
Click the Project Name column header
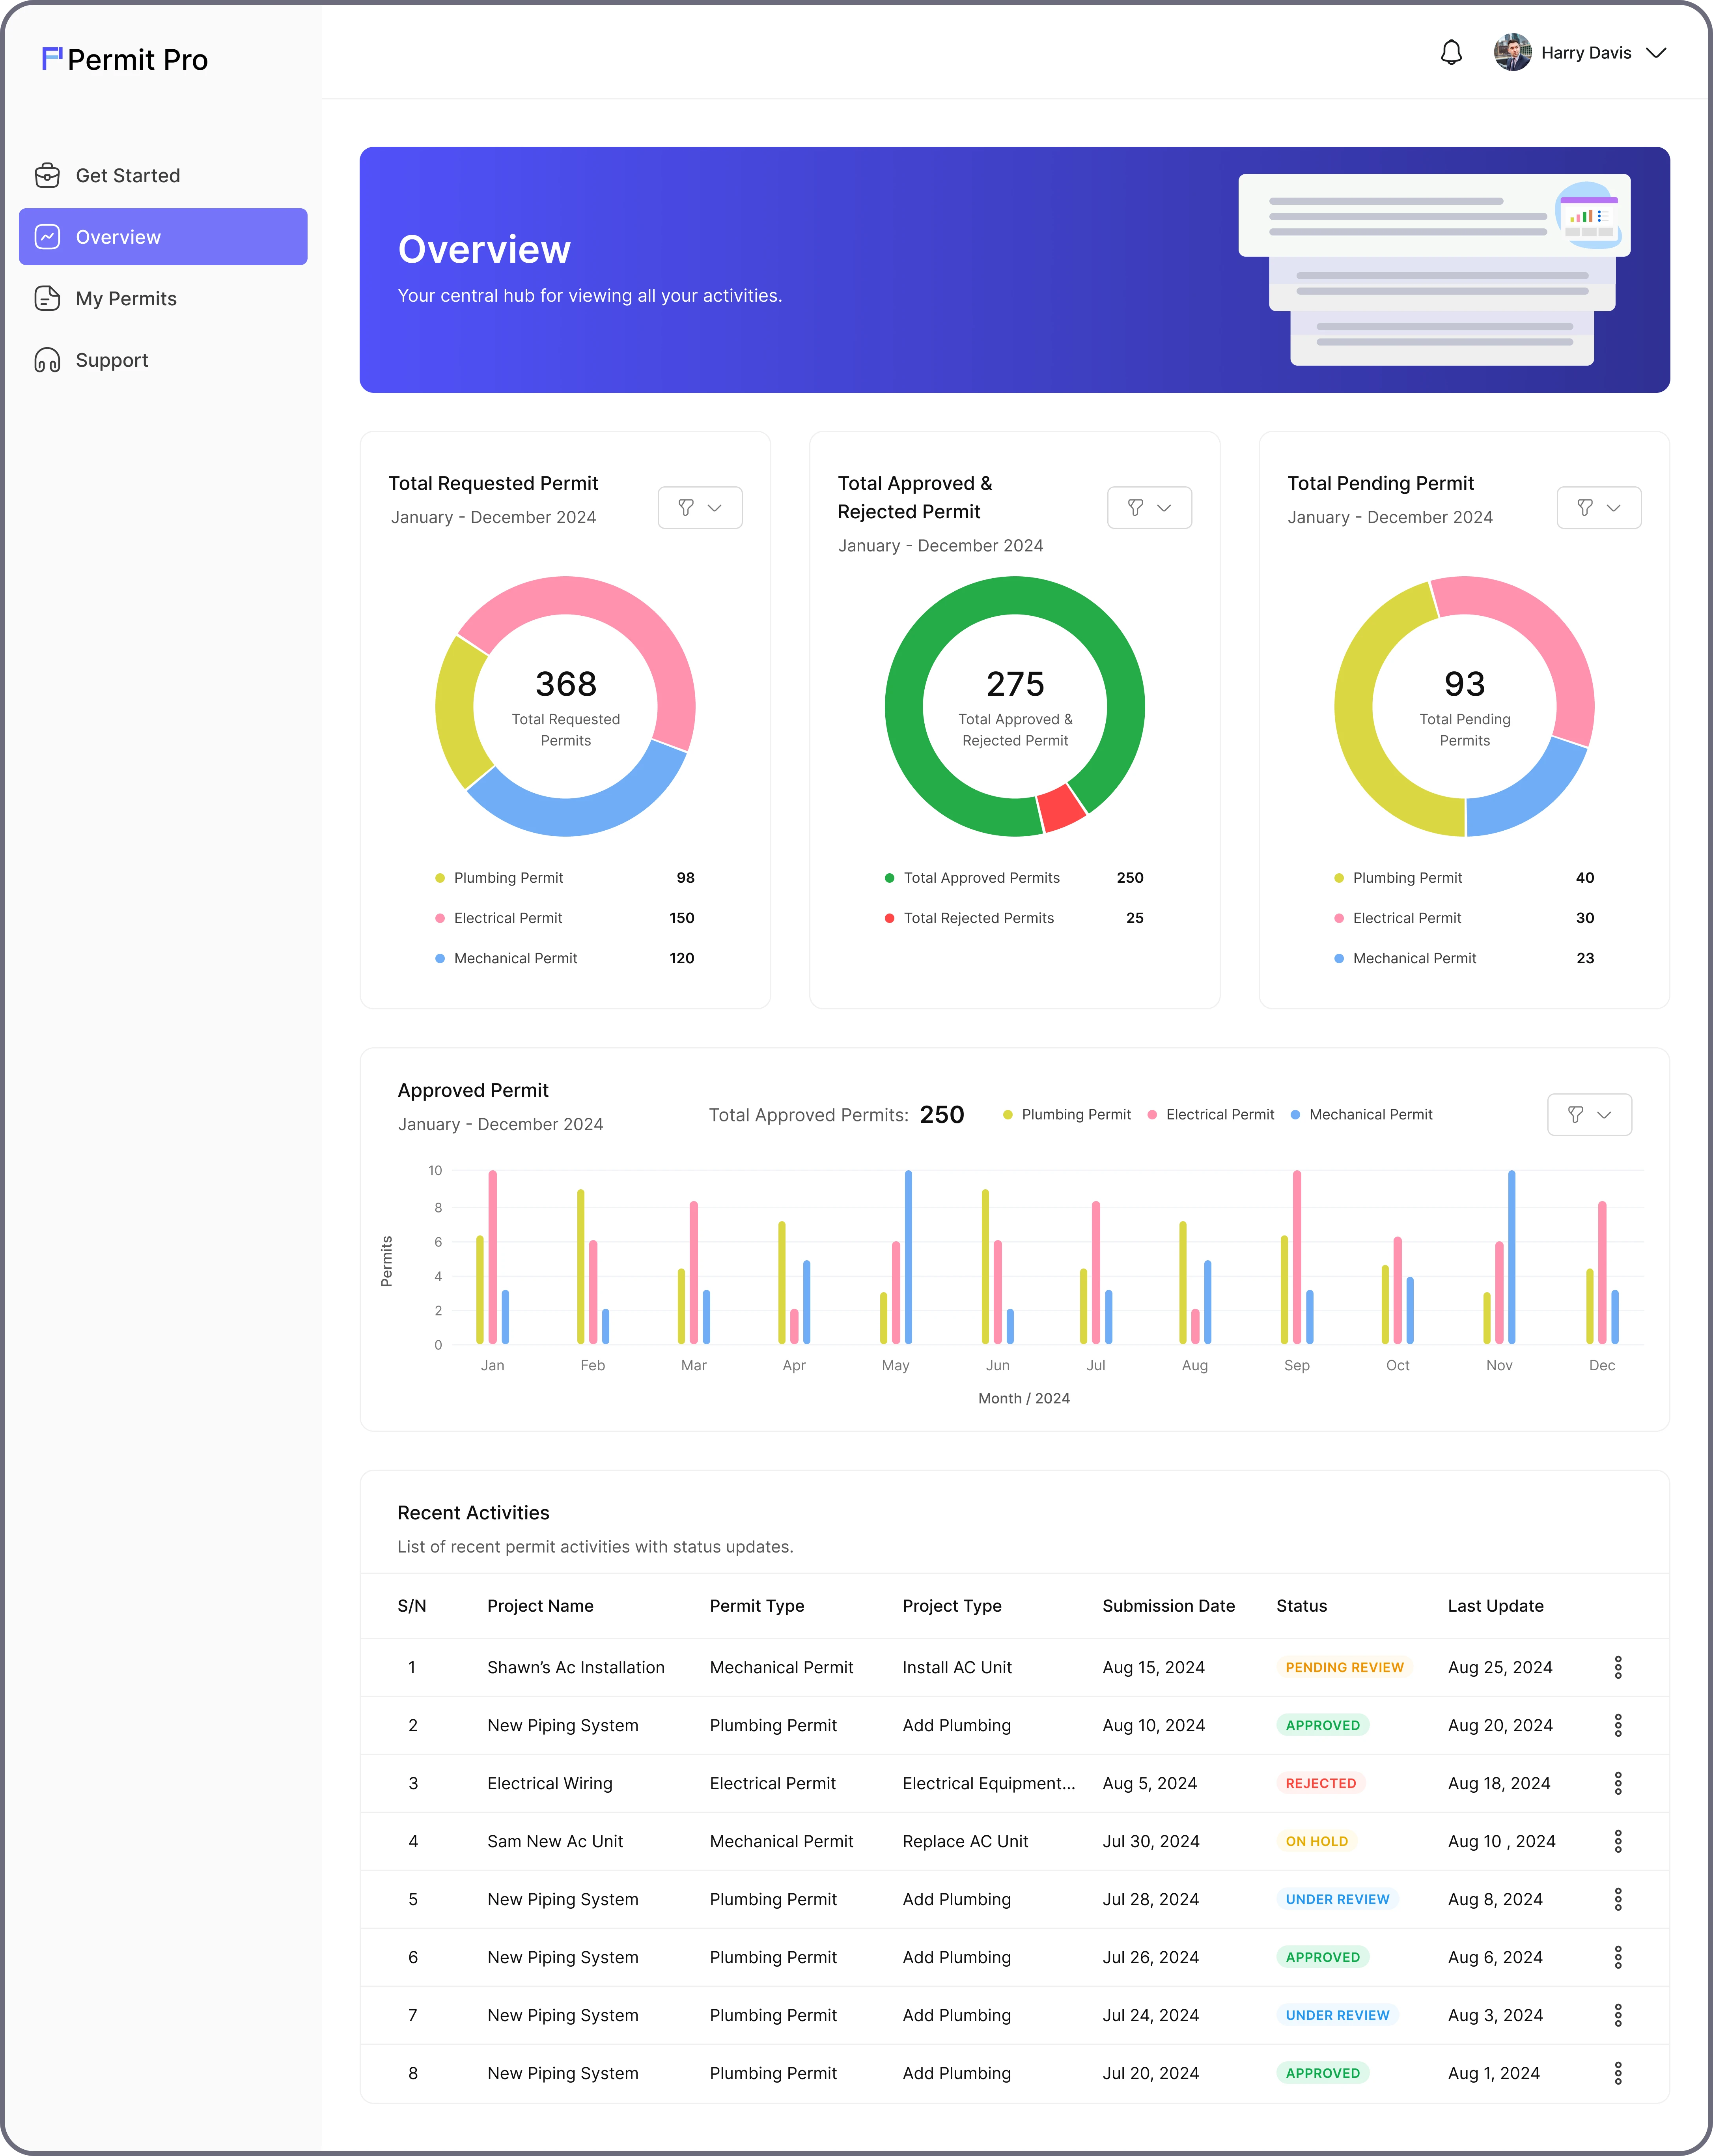click(x=540, y=1606)
